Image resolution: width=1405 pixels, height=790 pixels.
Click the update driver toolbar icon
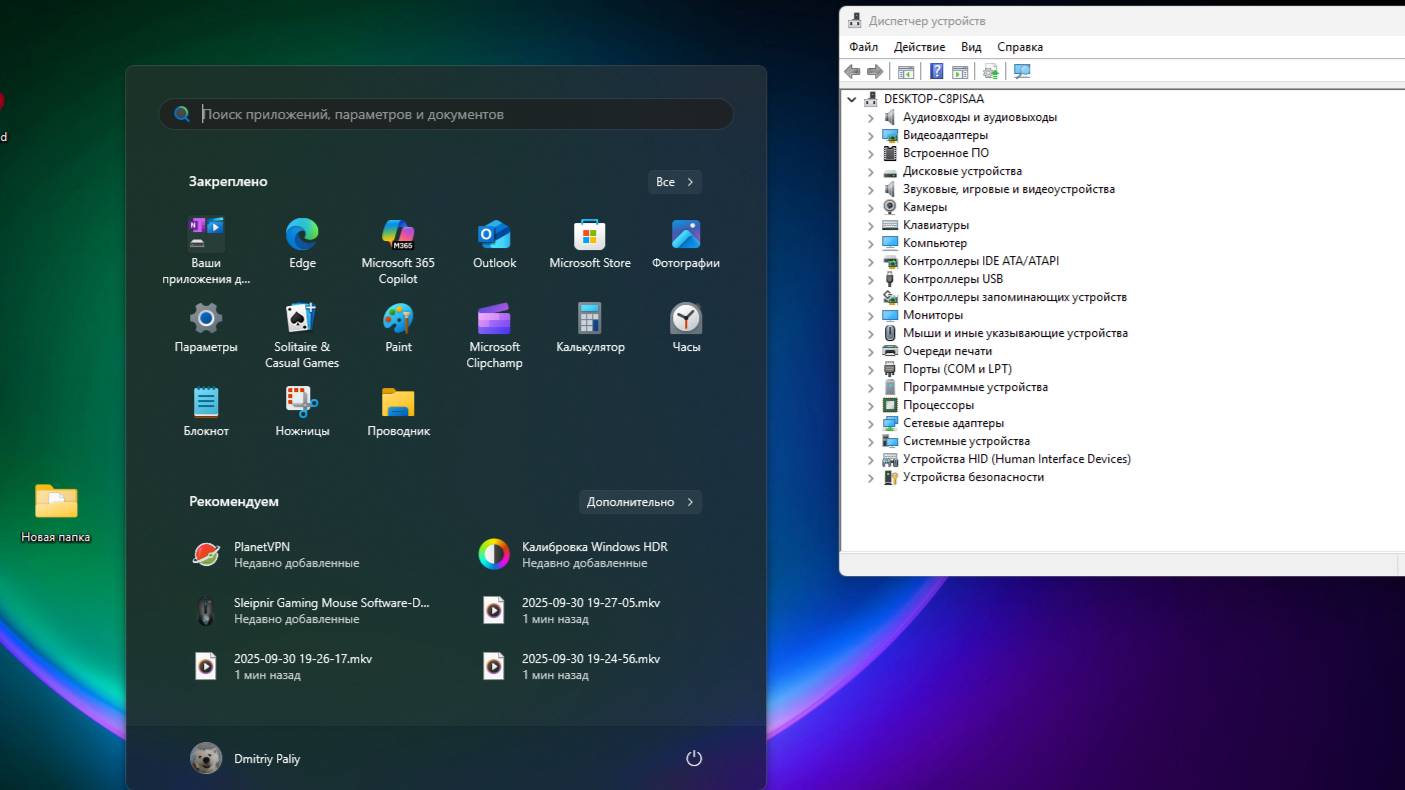[x=990, y=71]
